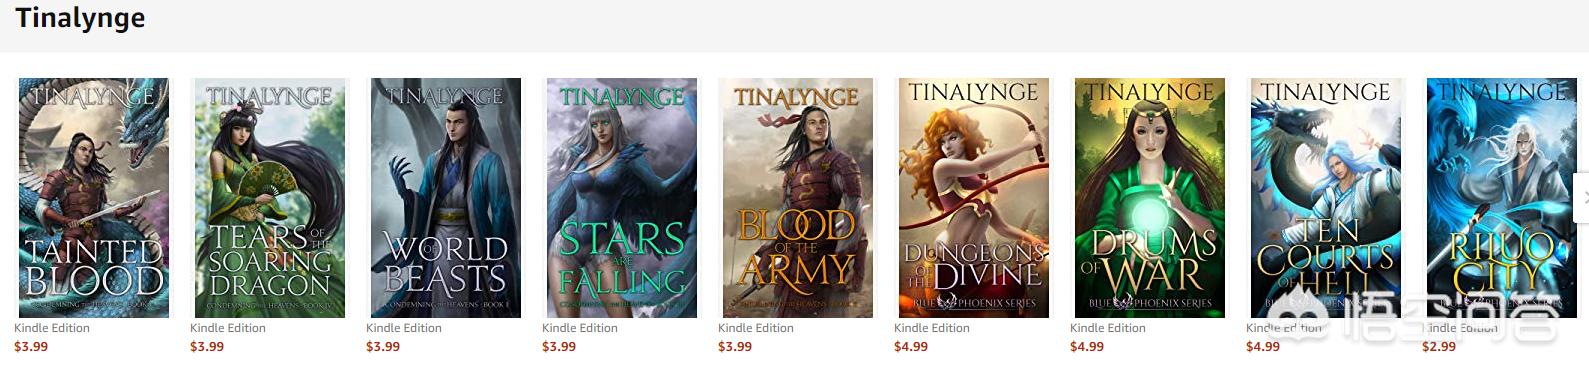The width and height of the screenshot is (1589, 373).
Task: Click $3.99 price under Stars Are Falling
Action: pos(559,347)
